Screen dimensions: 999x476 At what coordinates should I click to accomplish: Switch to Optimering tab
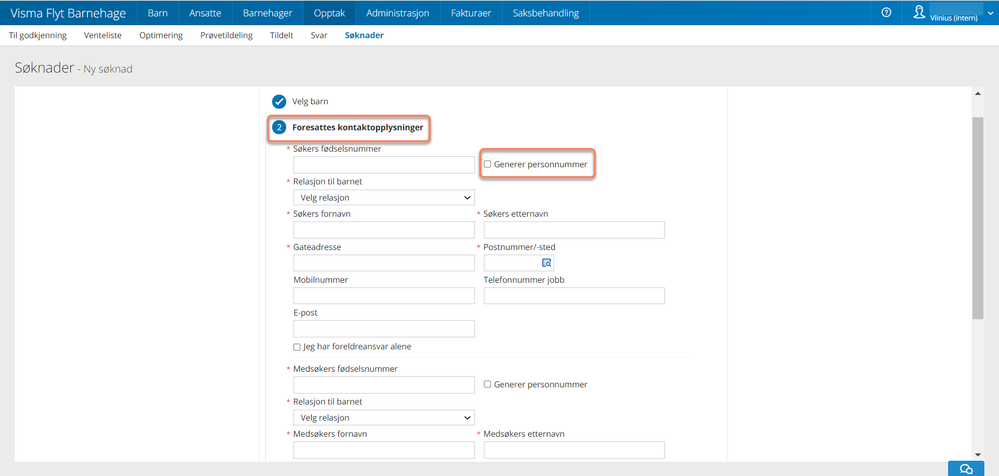tap(161, 36)
